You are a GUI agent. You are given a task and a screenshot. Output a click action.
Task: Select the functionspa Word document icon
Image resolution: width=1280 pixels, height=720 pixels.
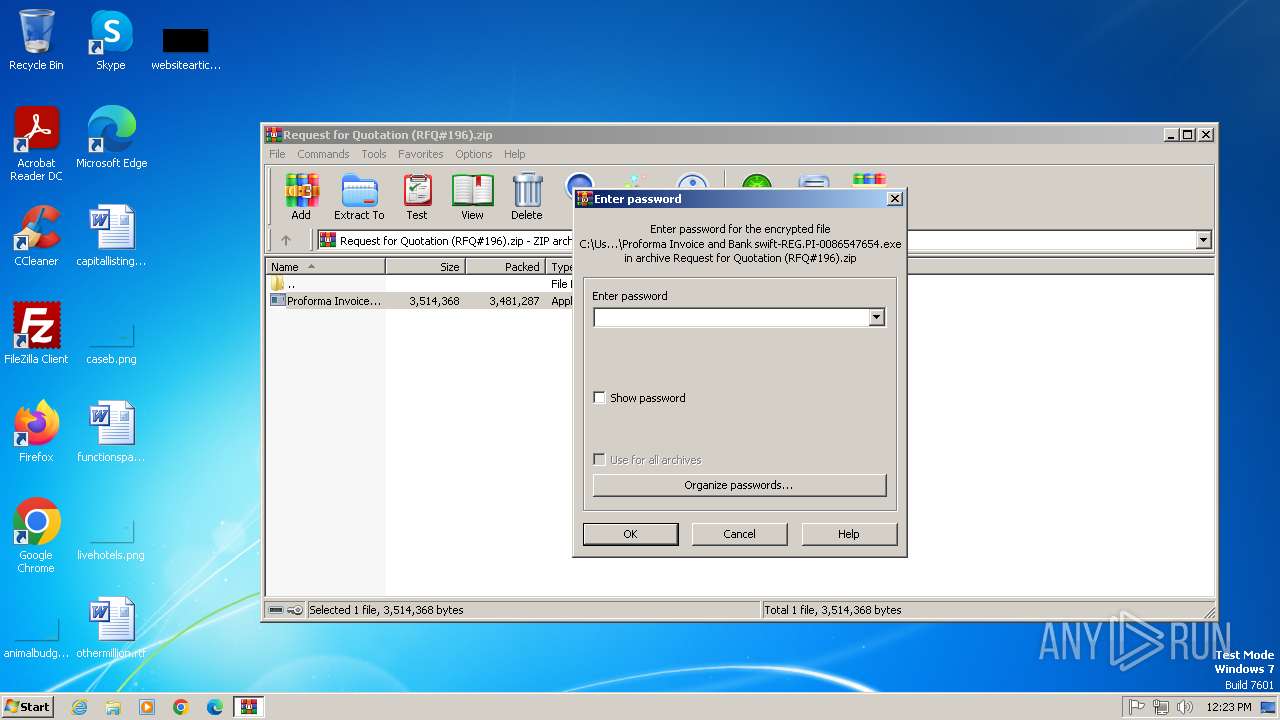pyautogui.click(x=111, y=431)
